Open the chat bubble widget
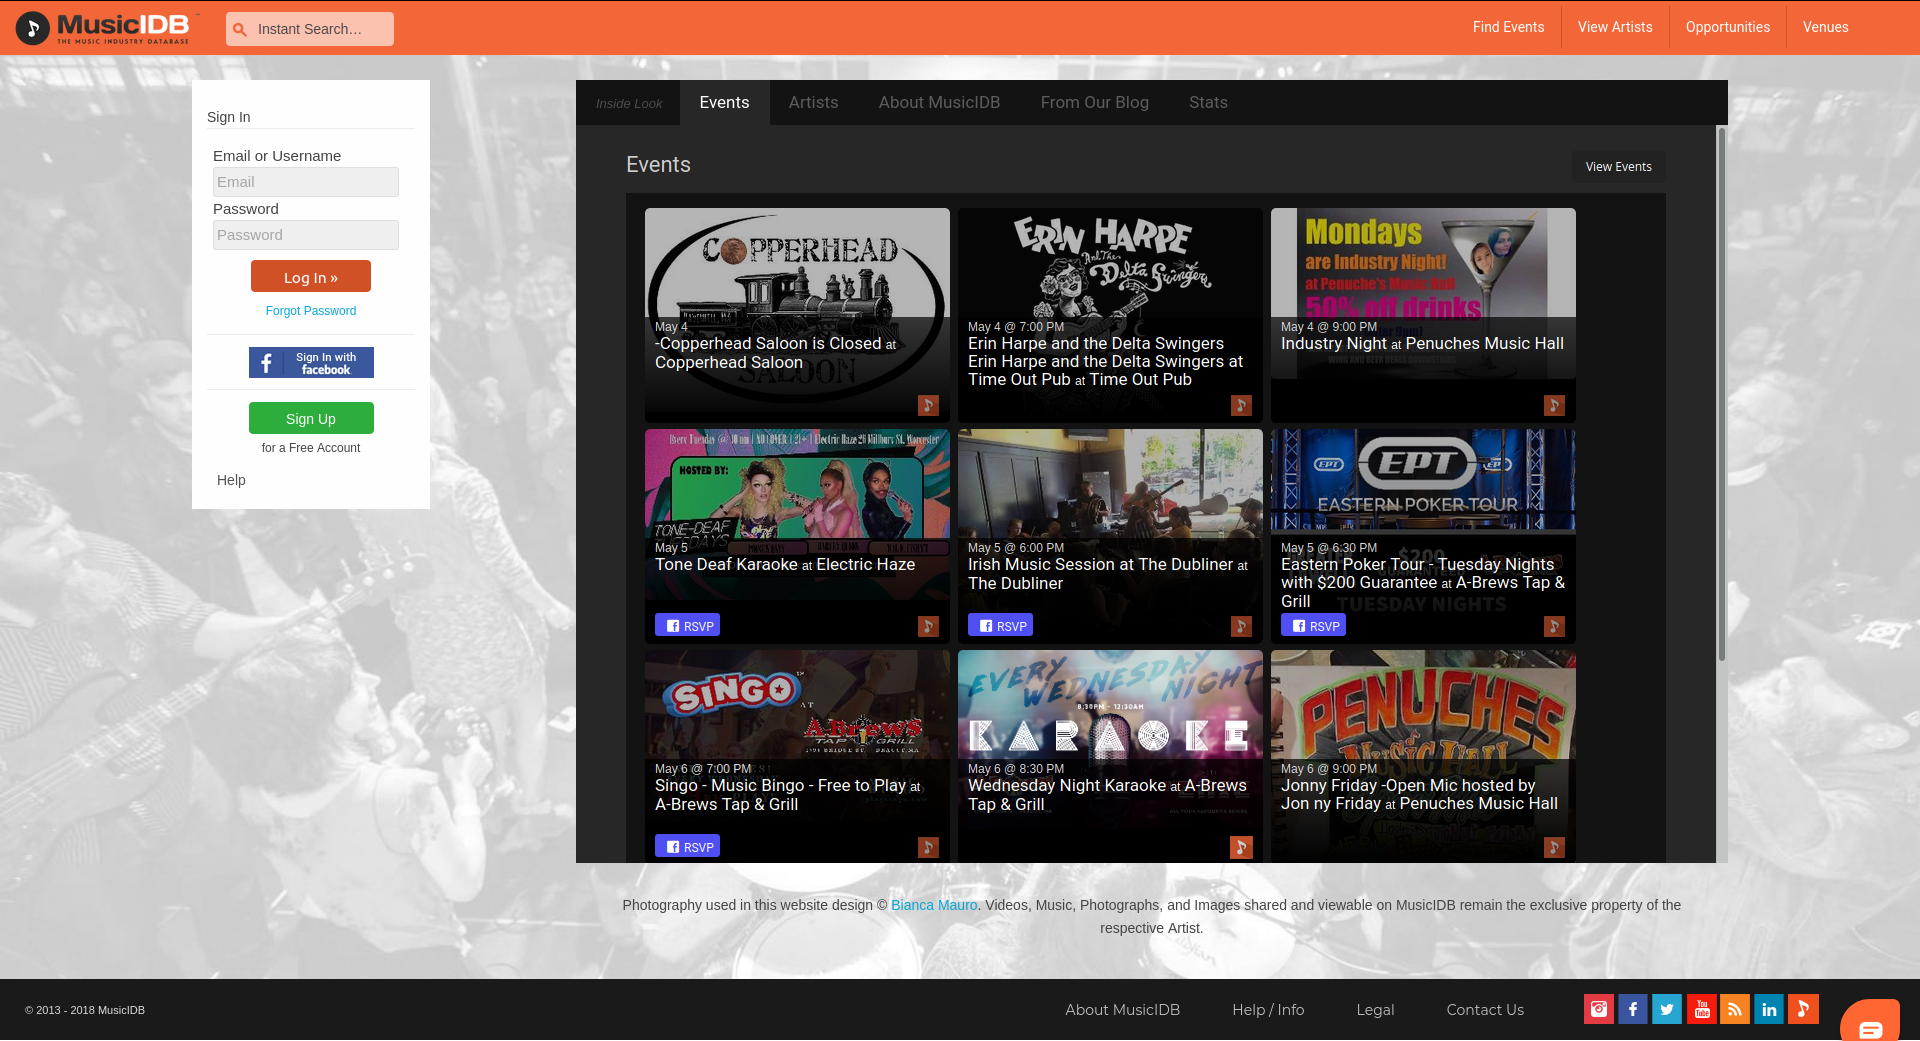 pyautogui.click(x=1870, y=1021)
